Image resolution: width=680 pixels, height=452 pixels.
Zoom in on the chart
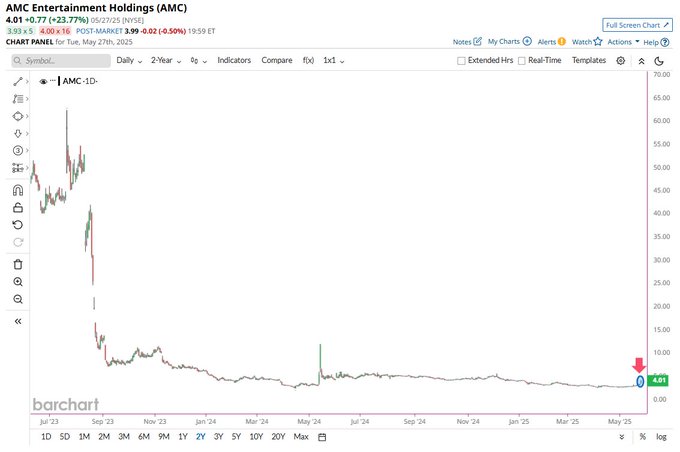point(18,282)
